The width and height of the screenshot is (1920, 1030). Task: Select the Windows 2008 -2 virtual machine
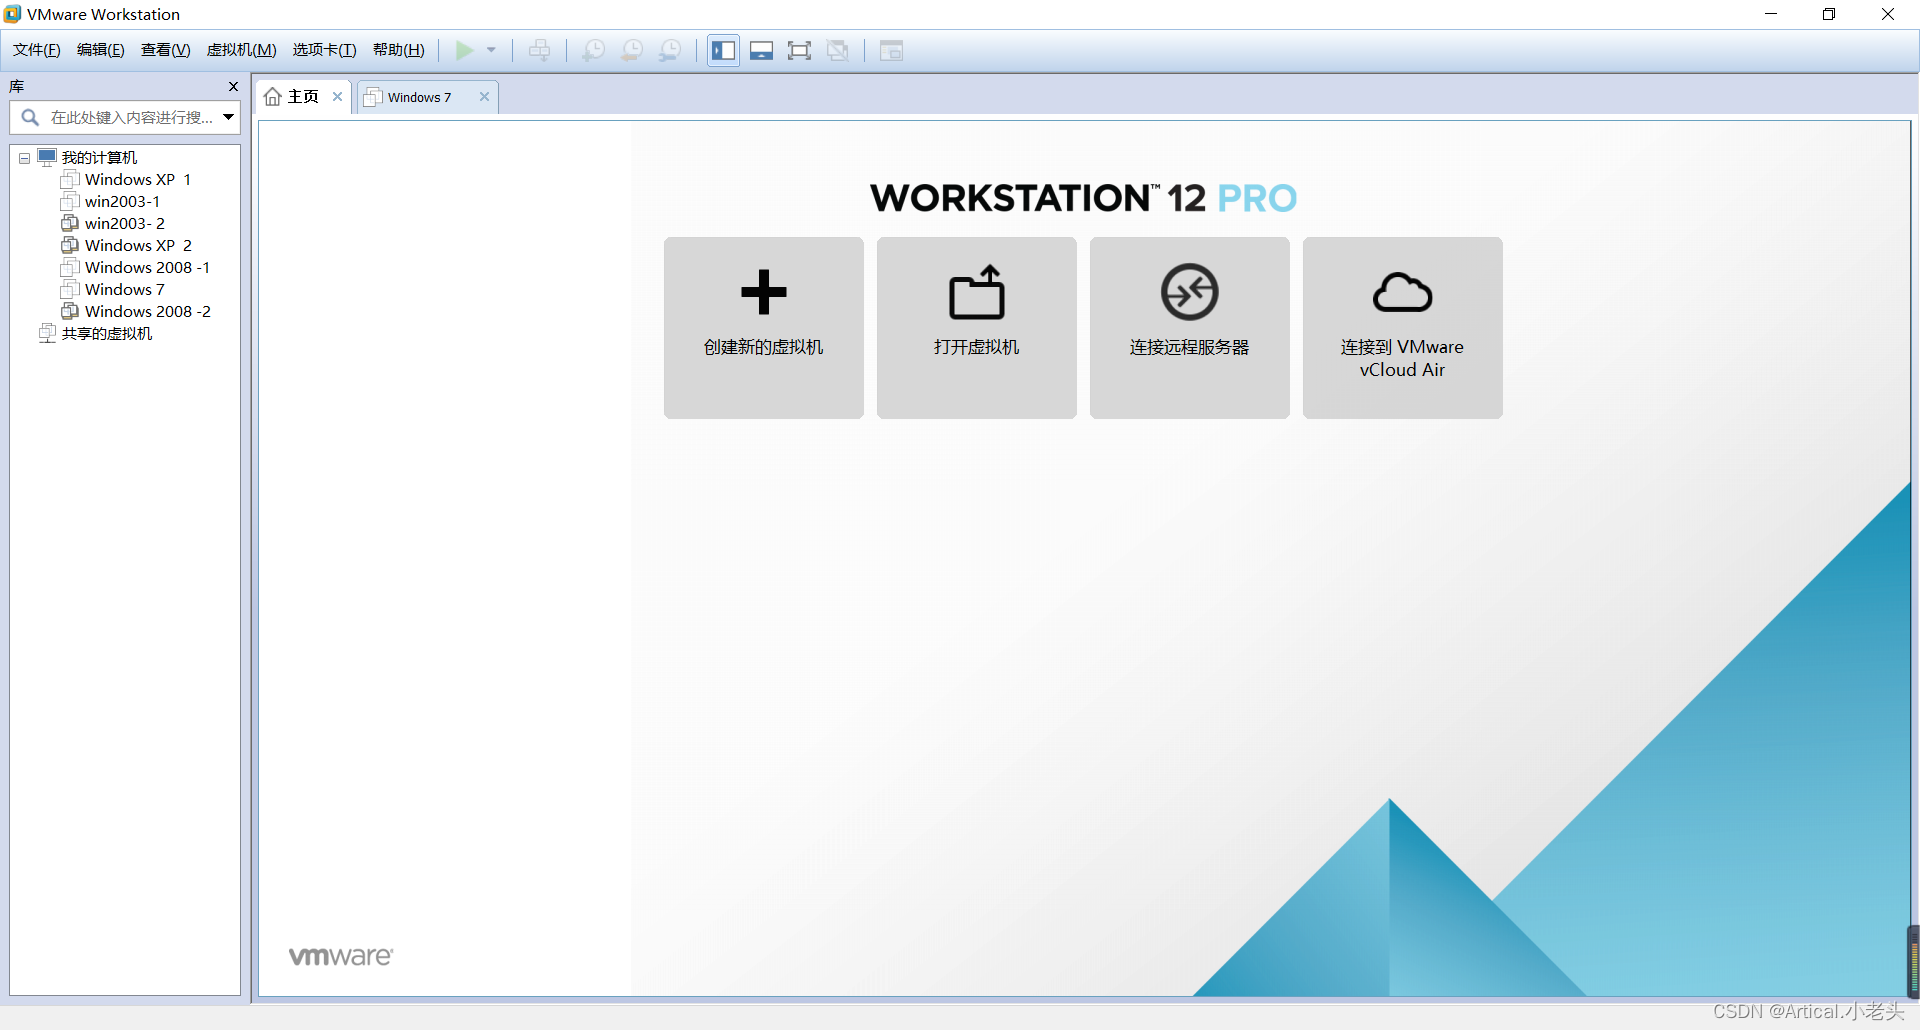tap(148, 311)
